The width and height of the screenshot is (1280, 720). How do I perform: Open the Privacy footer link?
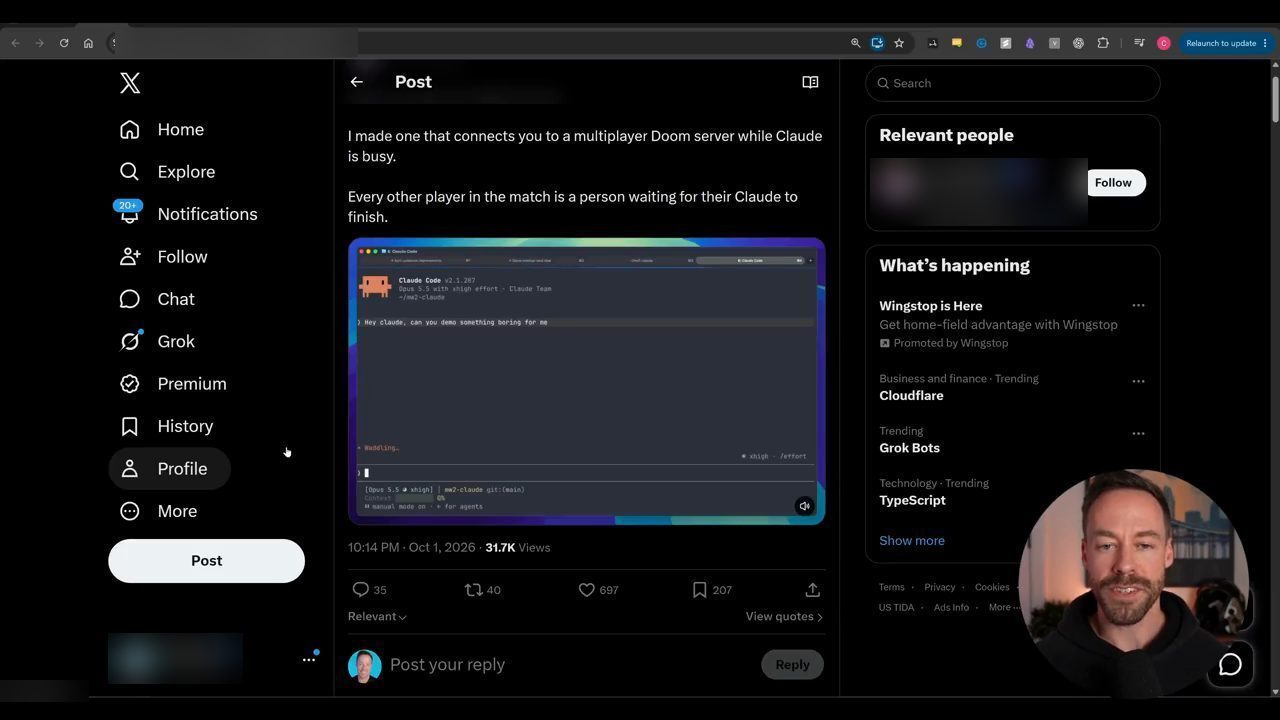940,587
